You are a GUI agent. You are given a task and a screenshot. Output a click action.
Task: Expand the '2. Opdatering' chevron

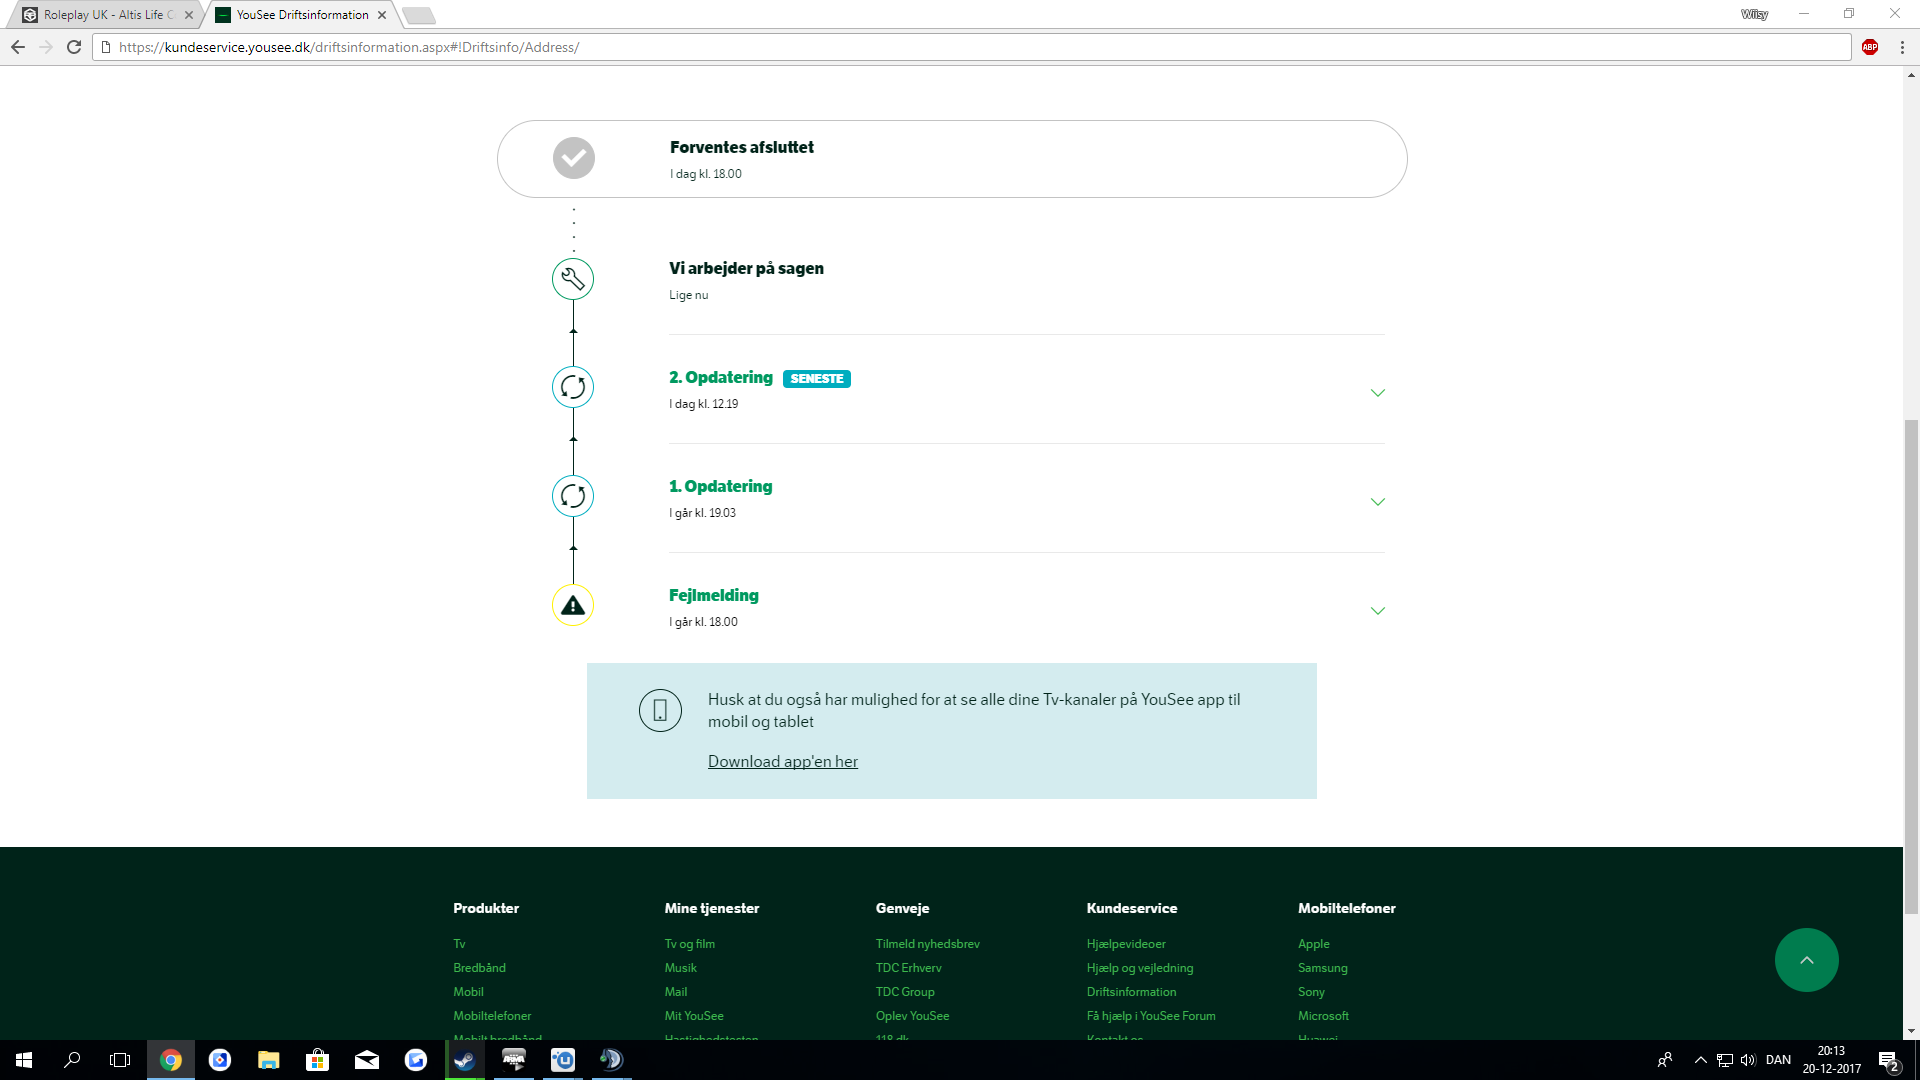pyautogui.click(x=1378, y=393)
